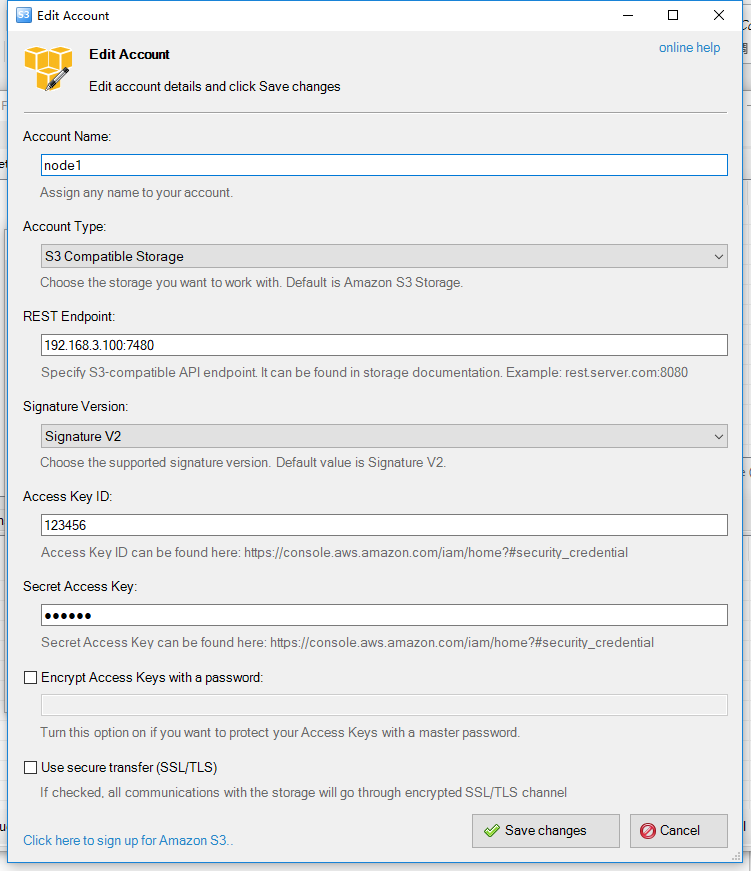The width and height of the screenshot is (751, 871).
Task: Maximize the Edit Account window
Action: pos(673,15)
